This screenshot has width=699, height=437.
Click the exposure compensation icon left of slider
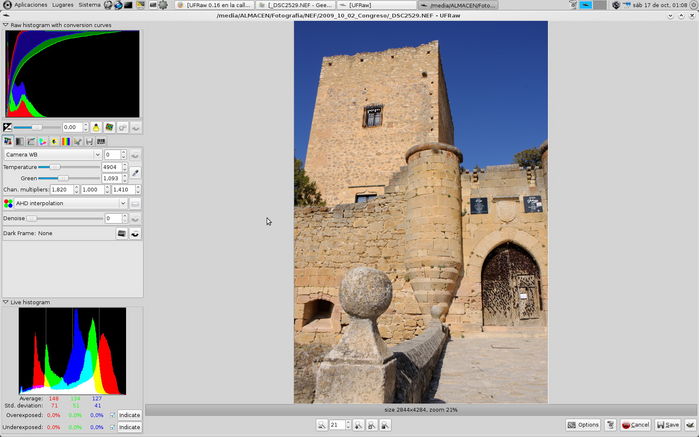(8, 128)
